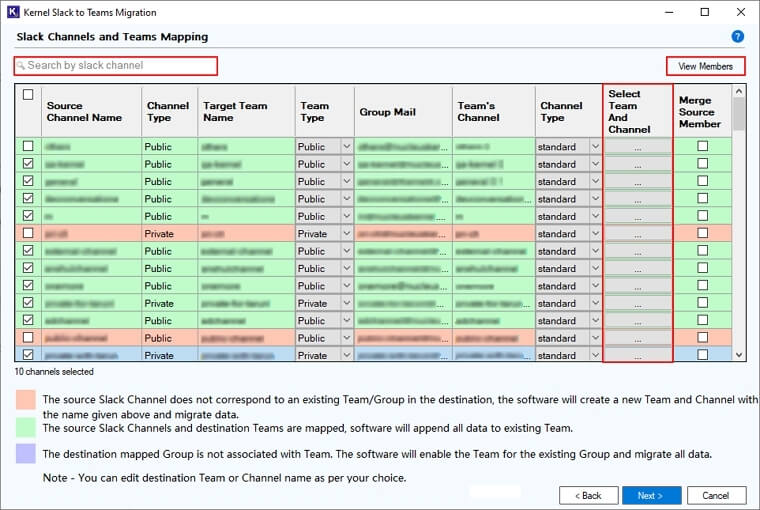Click the table scrollbar down arrow
The image size is (760, 510).
pos(739,355)
